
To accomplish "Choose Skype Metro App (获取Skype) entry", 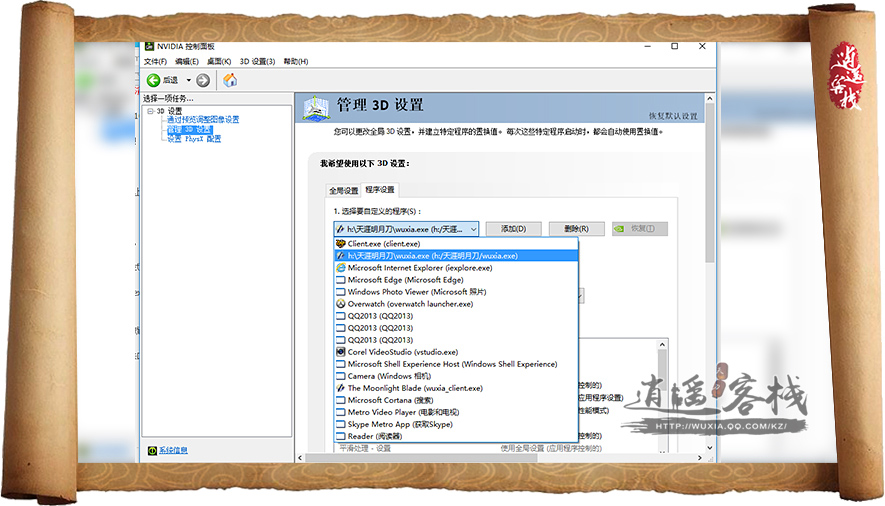I will (456, 424).
